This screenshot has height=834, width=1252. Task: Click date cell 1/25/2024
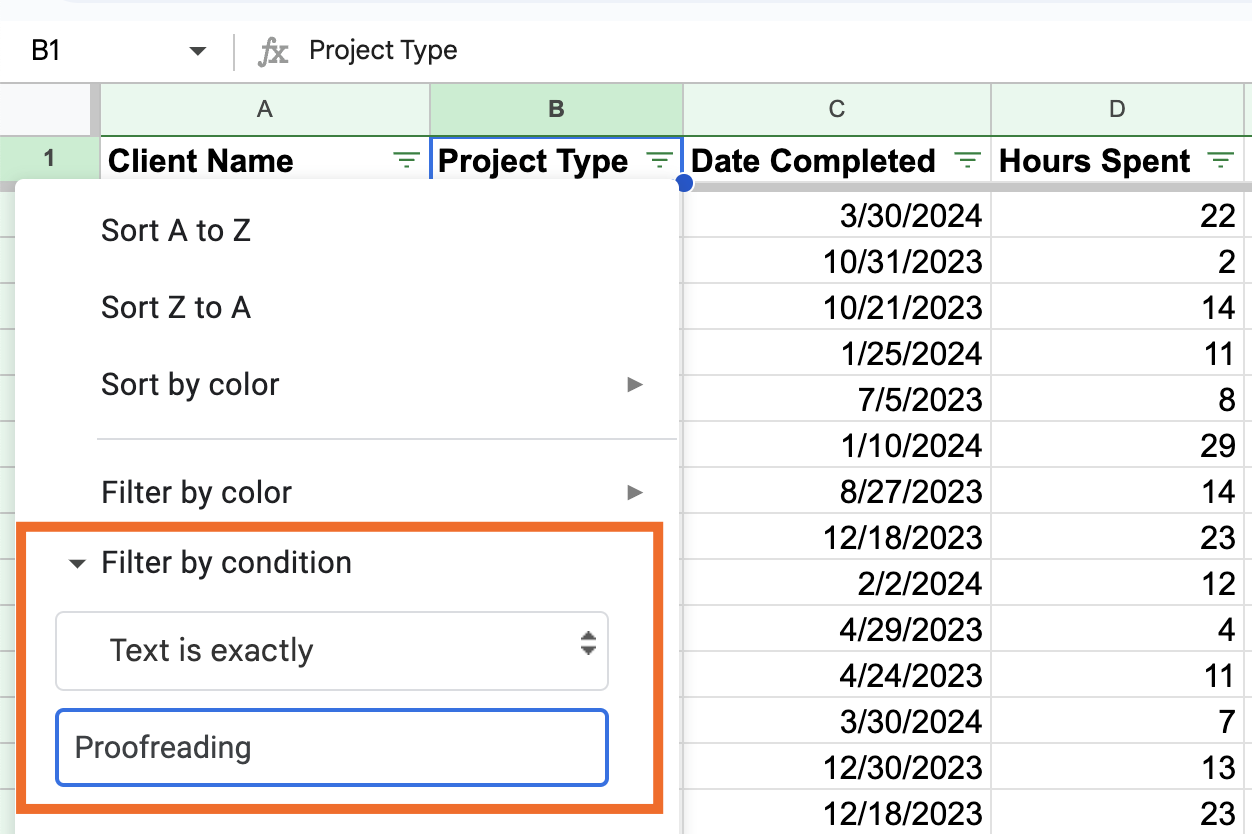837,354
